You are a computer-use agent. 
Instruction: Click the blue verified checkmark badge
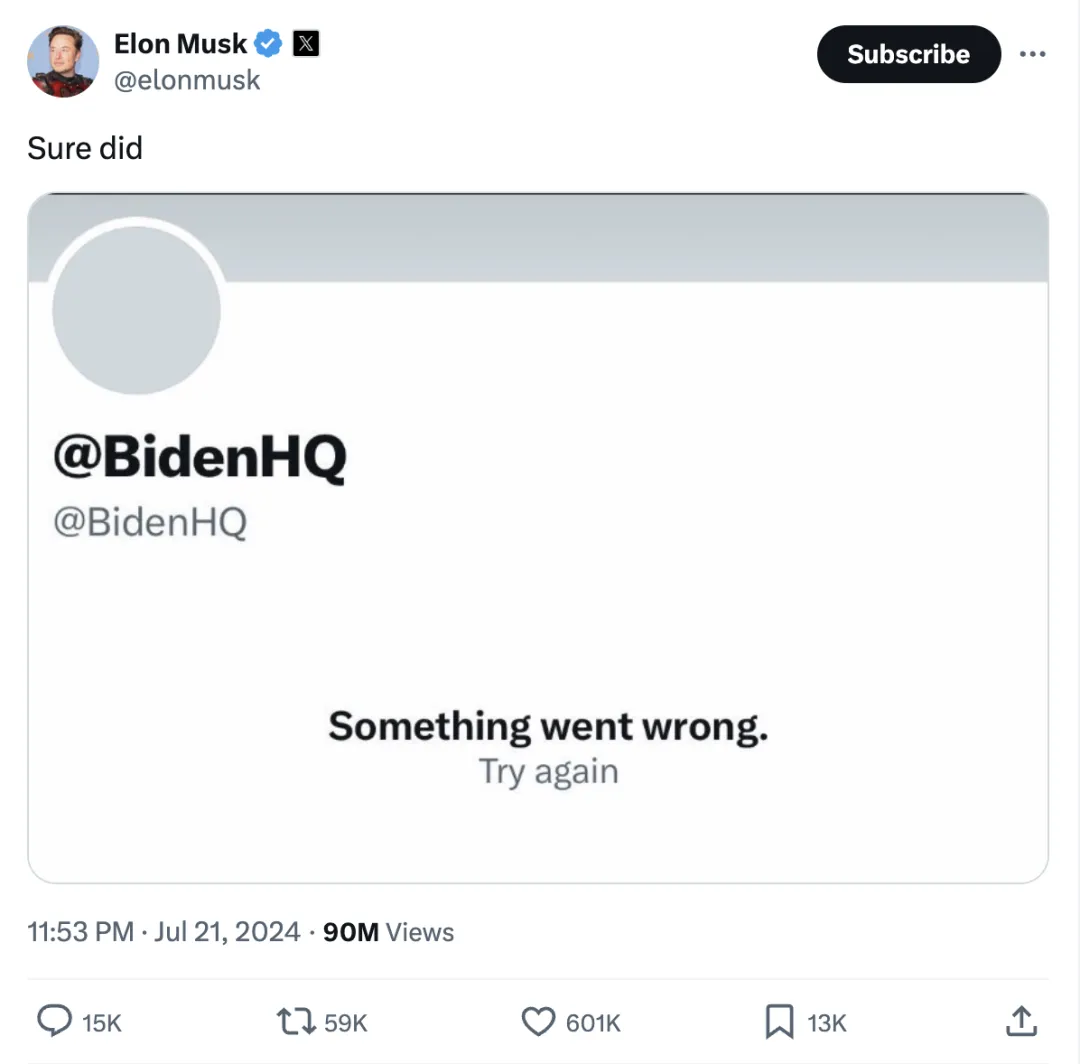[x=267, y=44]
